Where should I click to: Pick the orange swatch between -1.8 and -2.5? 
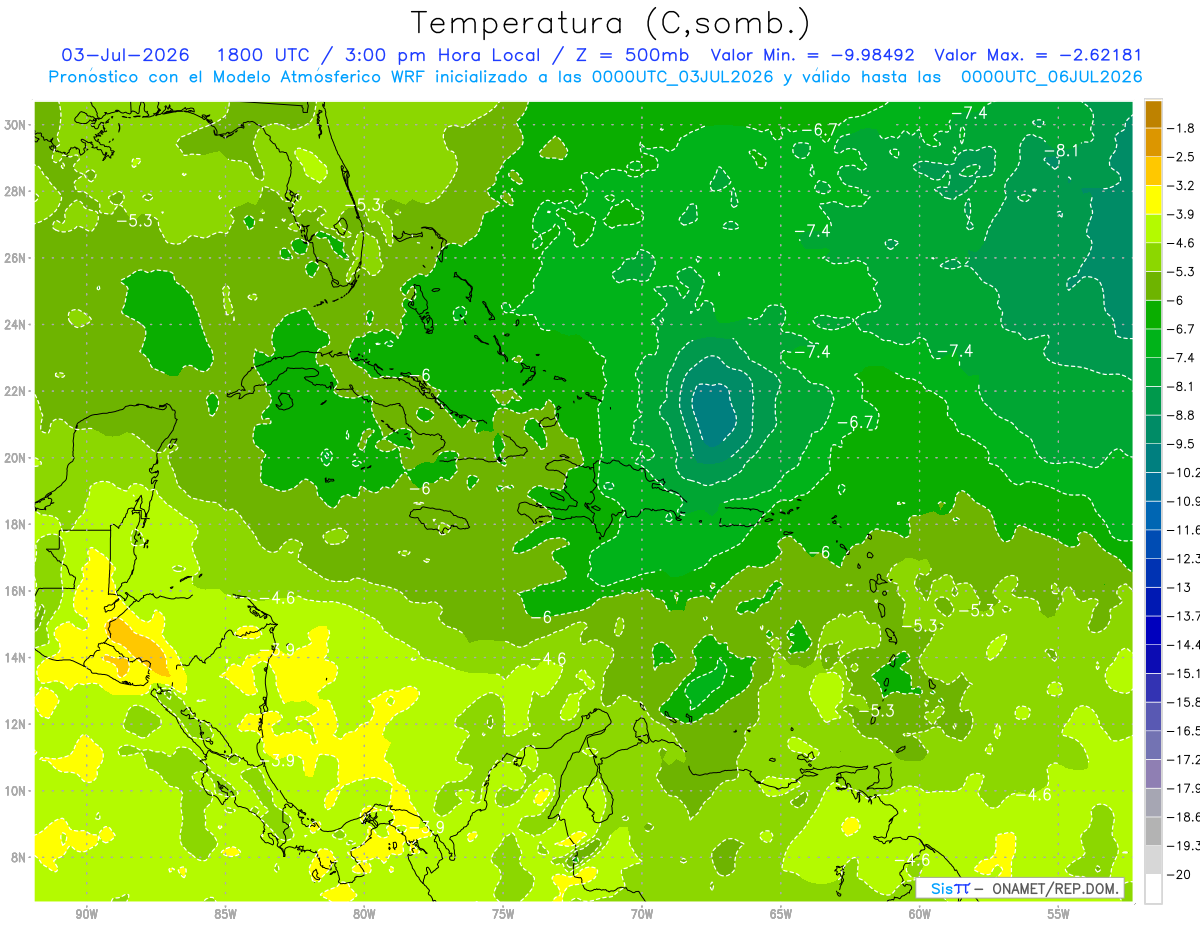(x=1153, y=142)
